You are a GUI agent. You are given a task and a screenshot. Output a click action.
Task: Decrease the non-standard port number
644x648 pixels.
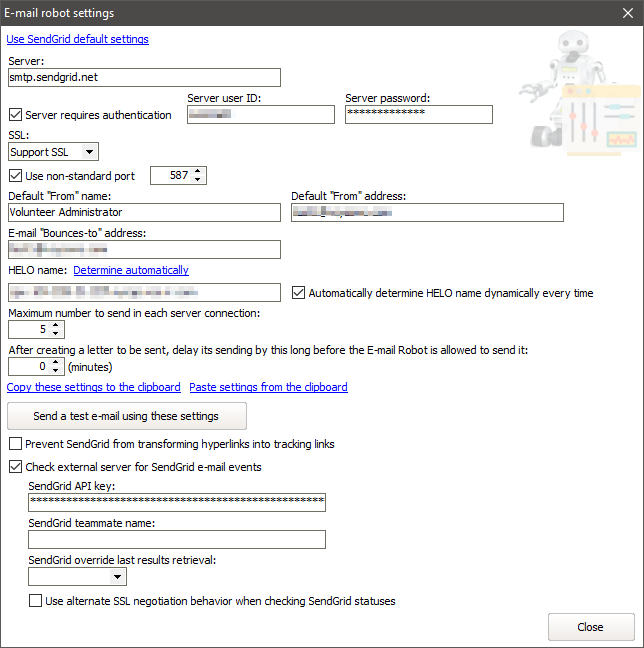coord(198,180)
